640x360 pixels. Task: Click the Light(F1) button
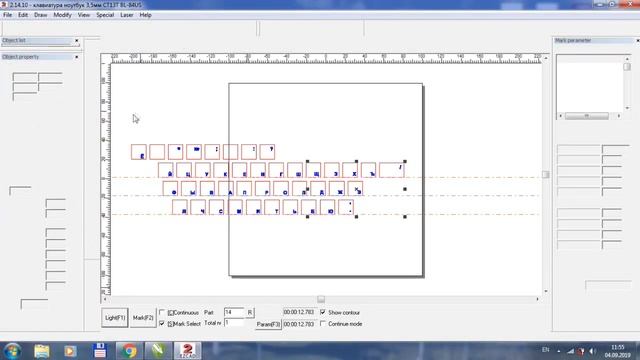tap(115, 318)
